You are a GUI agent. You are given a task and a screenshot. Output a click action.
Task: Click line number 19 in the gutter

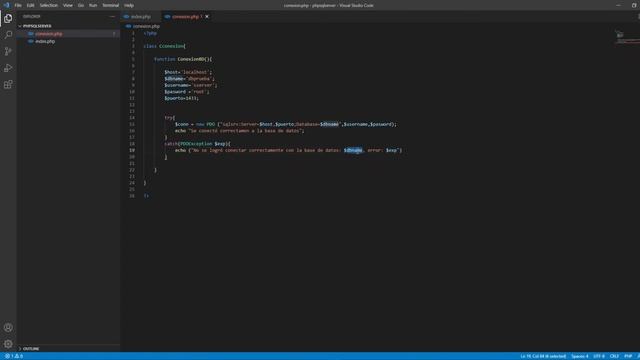(132, 150)
